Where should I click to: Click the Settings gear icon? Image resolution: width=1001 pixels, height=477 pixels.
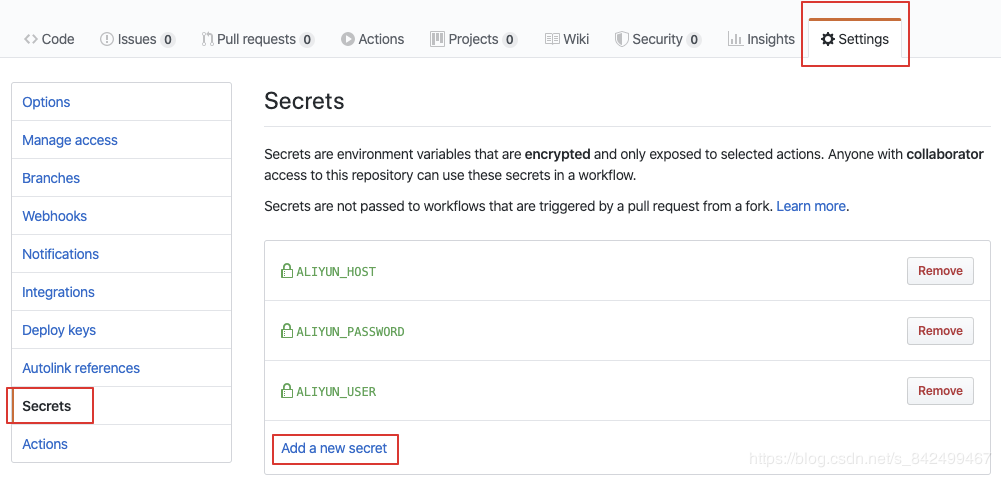828,39
